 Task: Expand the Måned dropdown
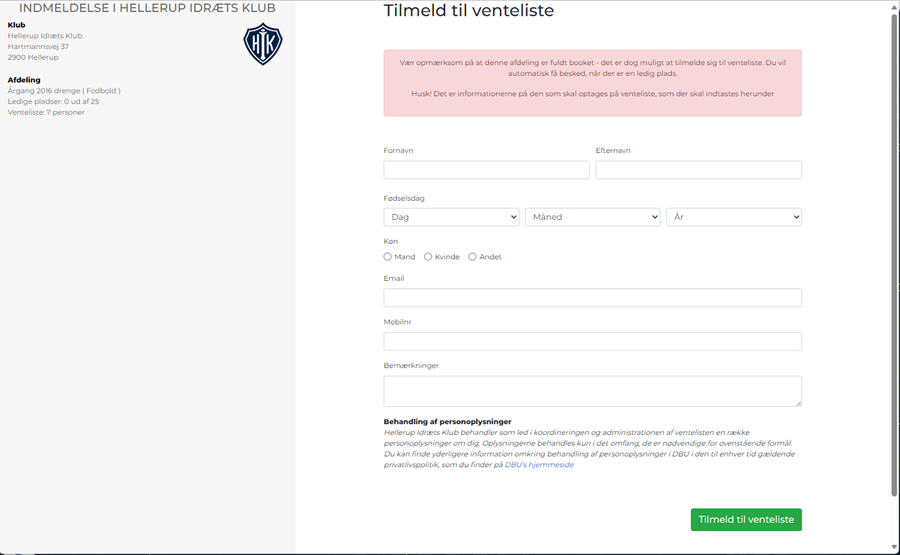pyautogui.click(x=592, y=217)
